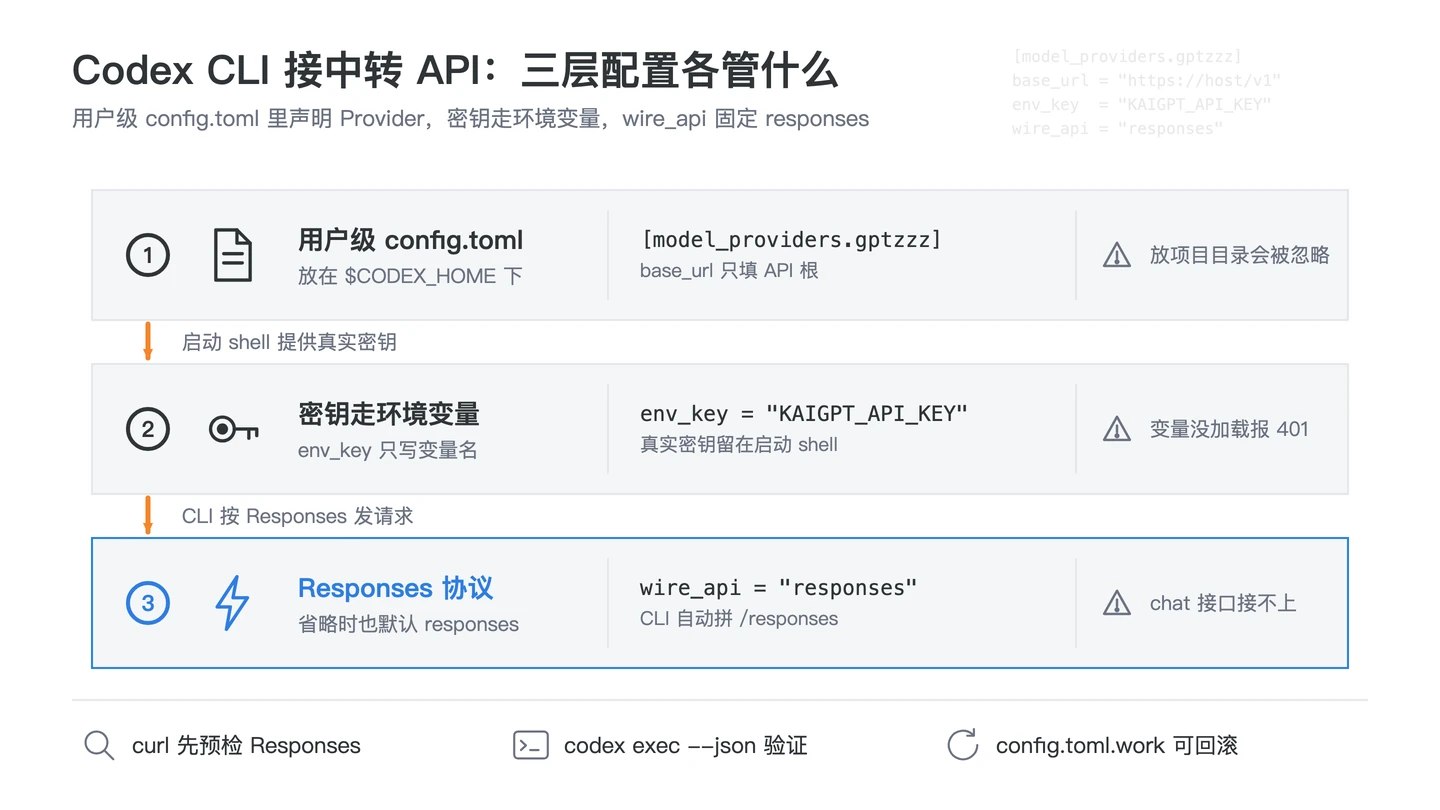Select the footer text "curl 先预检 Responses"
Image resolution: width=1440 pixels, height=810 pixels.
[x=246, y=746]
